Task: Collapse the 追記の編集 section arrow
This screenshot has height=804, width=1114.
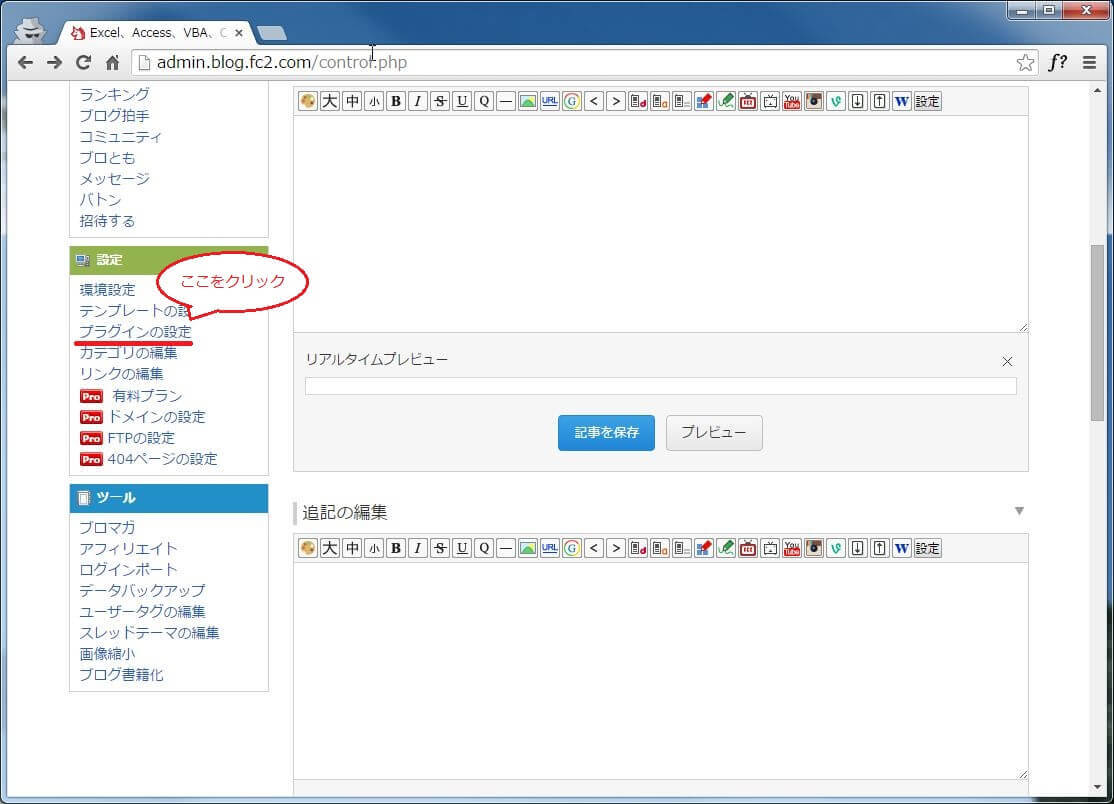Action: point(1019,511)
